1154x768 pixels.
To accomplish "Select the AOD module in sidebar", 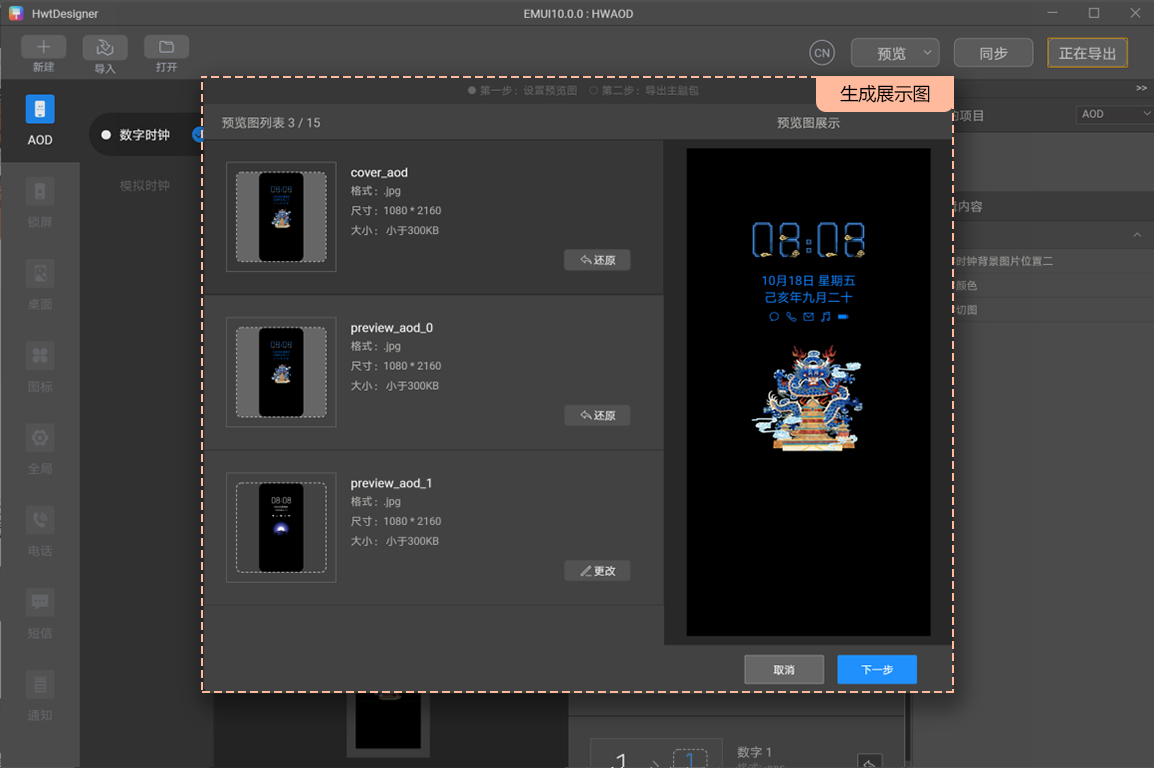I will click(40, 121).
